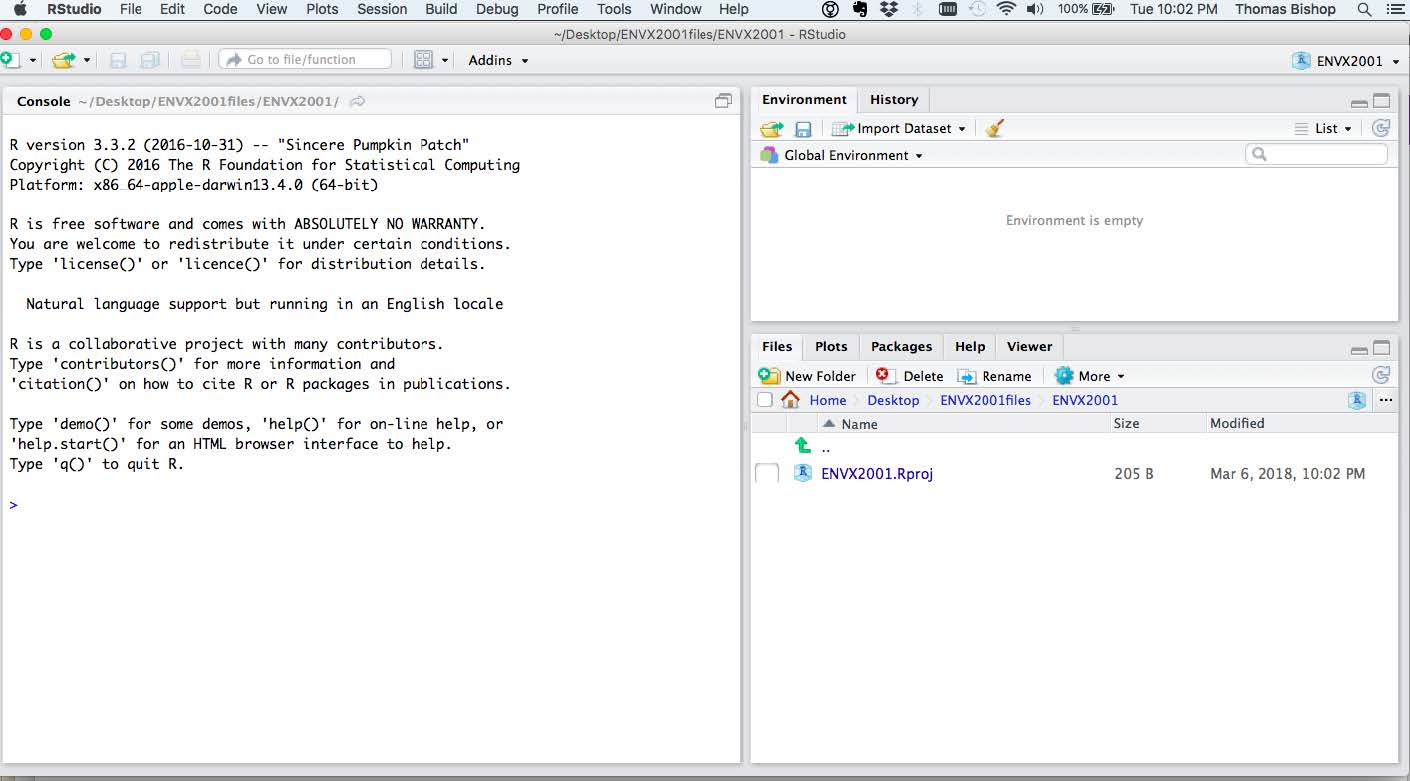Click the Save document icon
Image resolution: width=1410 pixels, height=781 pixels.
(x=118, y=60)
